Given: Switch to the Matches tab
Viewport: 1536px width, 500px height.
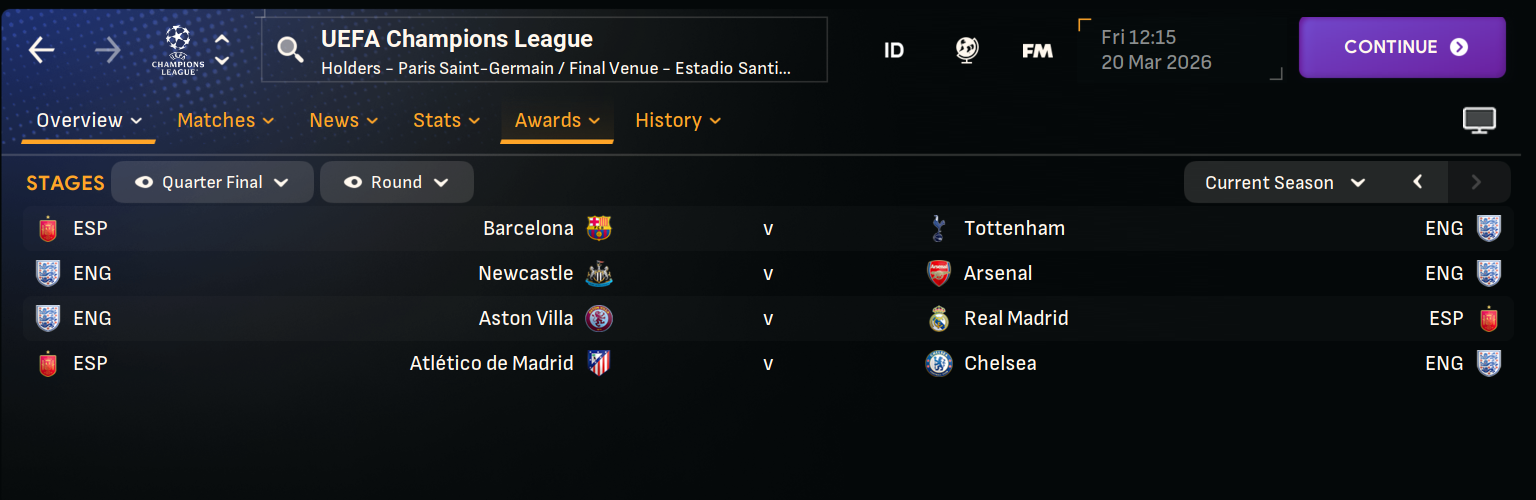Looking at the screenshot, I should pos(225,121).
